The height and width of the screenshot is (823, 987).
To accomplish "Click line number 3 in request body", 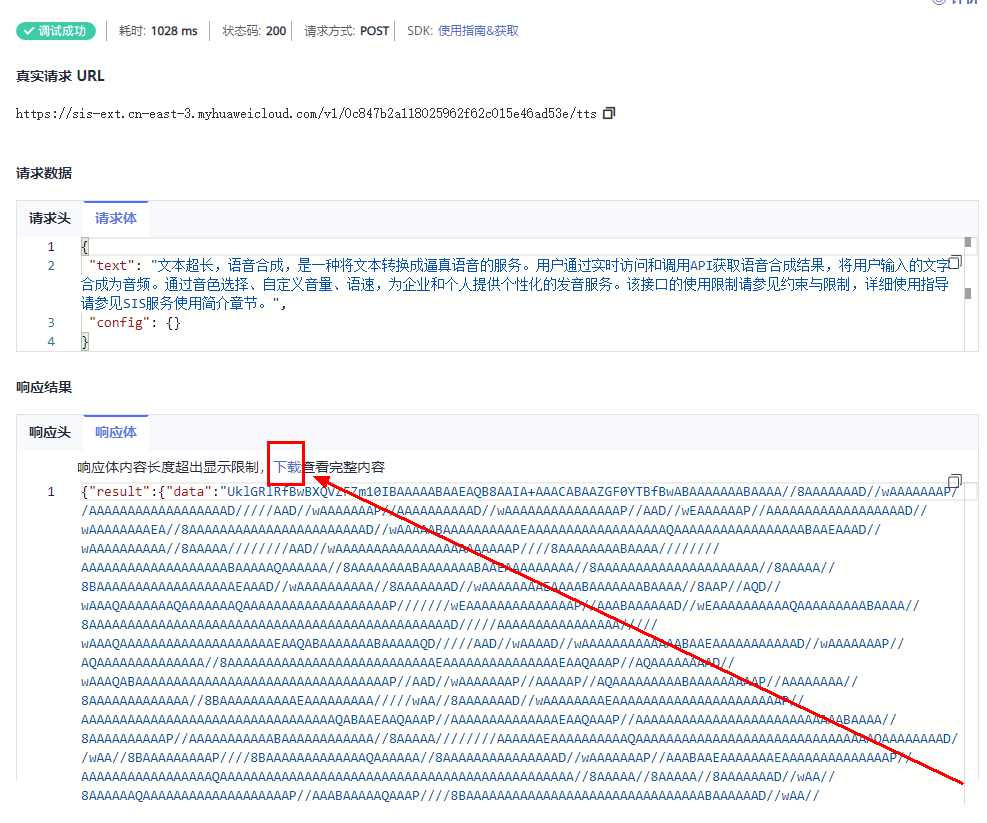I will click(51, 322).
